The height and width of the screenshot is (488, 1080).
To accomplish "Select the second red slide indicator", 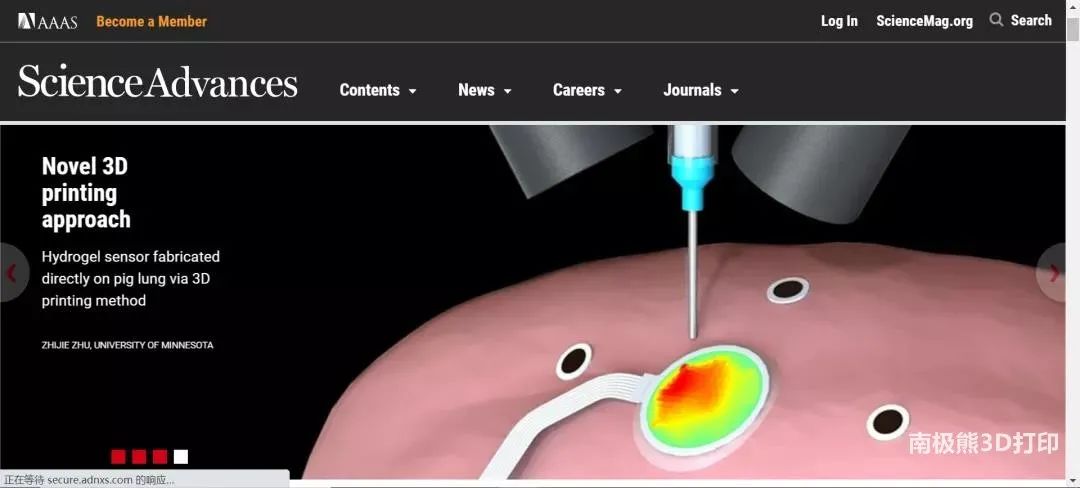I will pos(139,457).
